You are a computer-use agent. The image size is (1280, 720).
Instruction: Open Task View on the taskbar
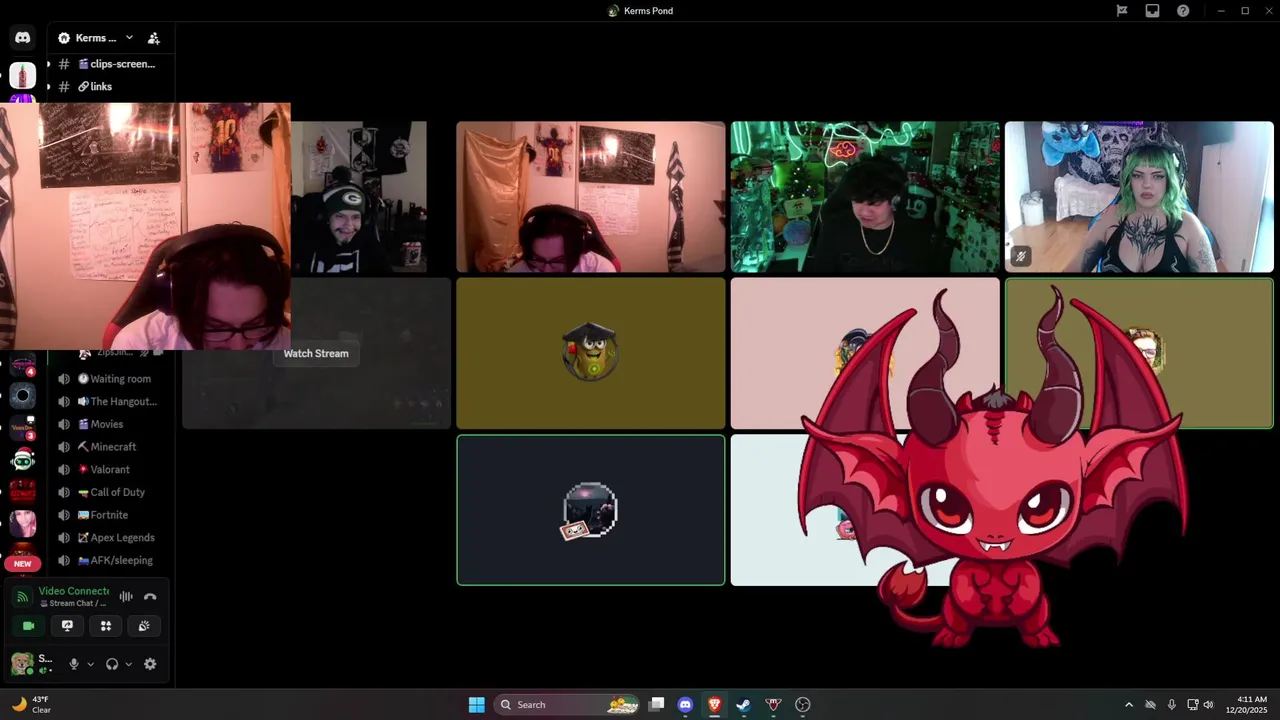[656, 705]
